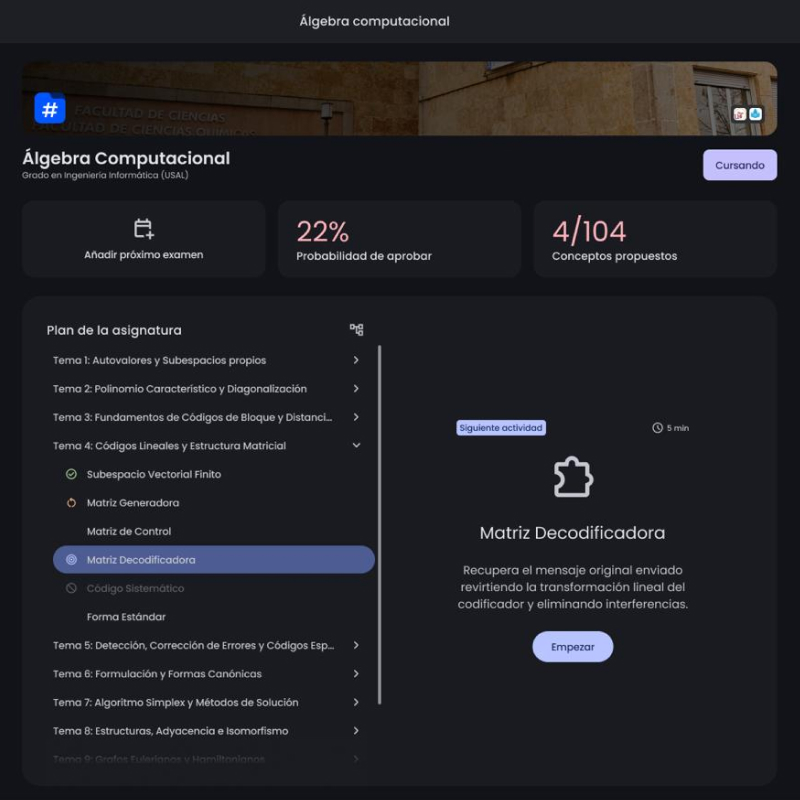
Task: Open the 4/104 Conceptos propuestos card
Action: 655,239
